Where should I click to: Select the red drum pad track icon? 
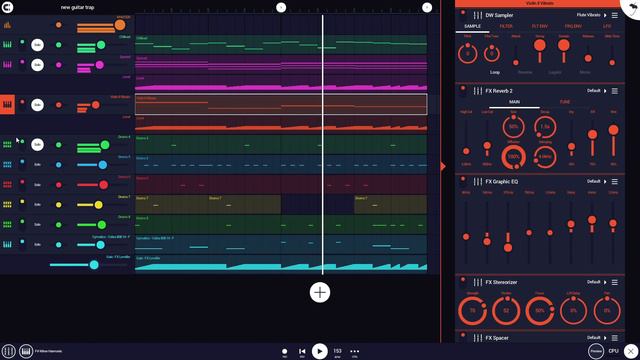[x=7, y=184]
